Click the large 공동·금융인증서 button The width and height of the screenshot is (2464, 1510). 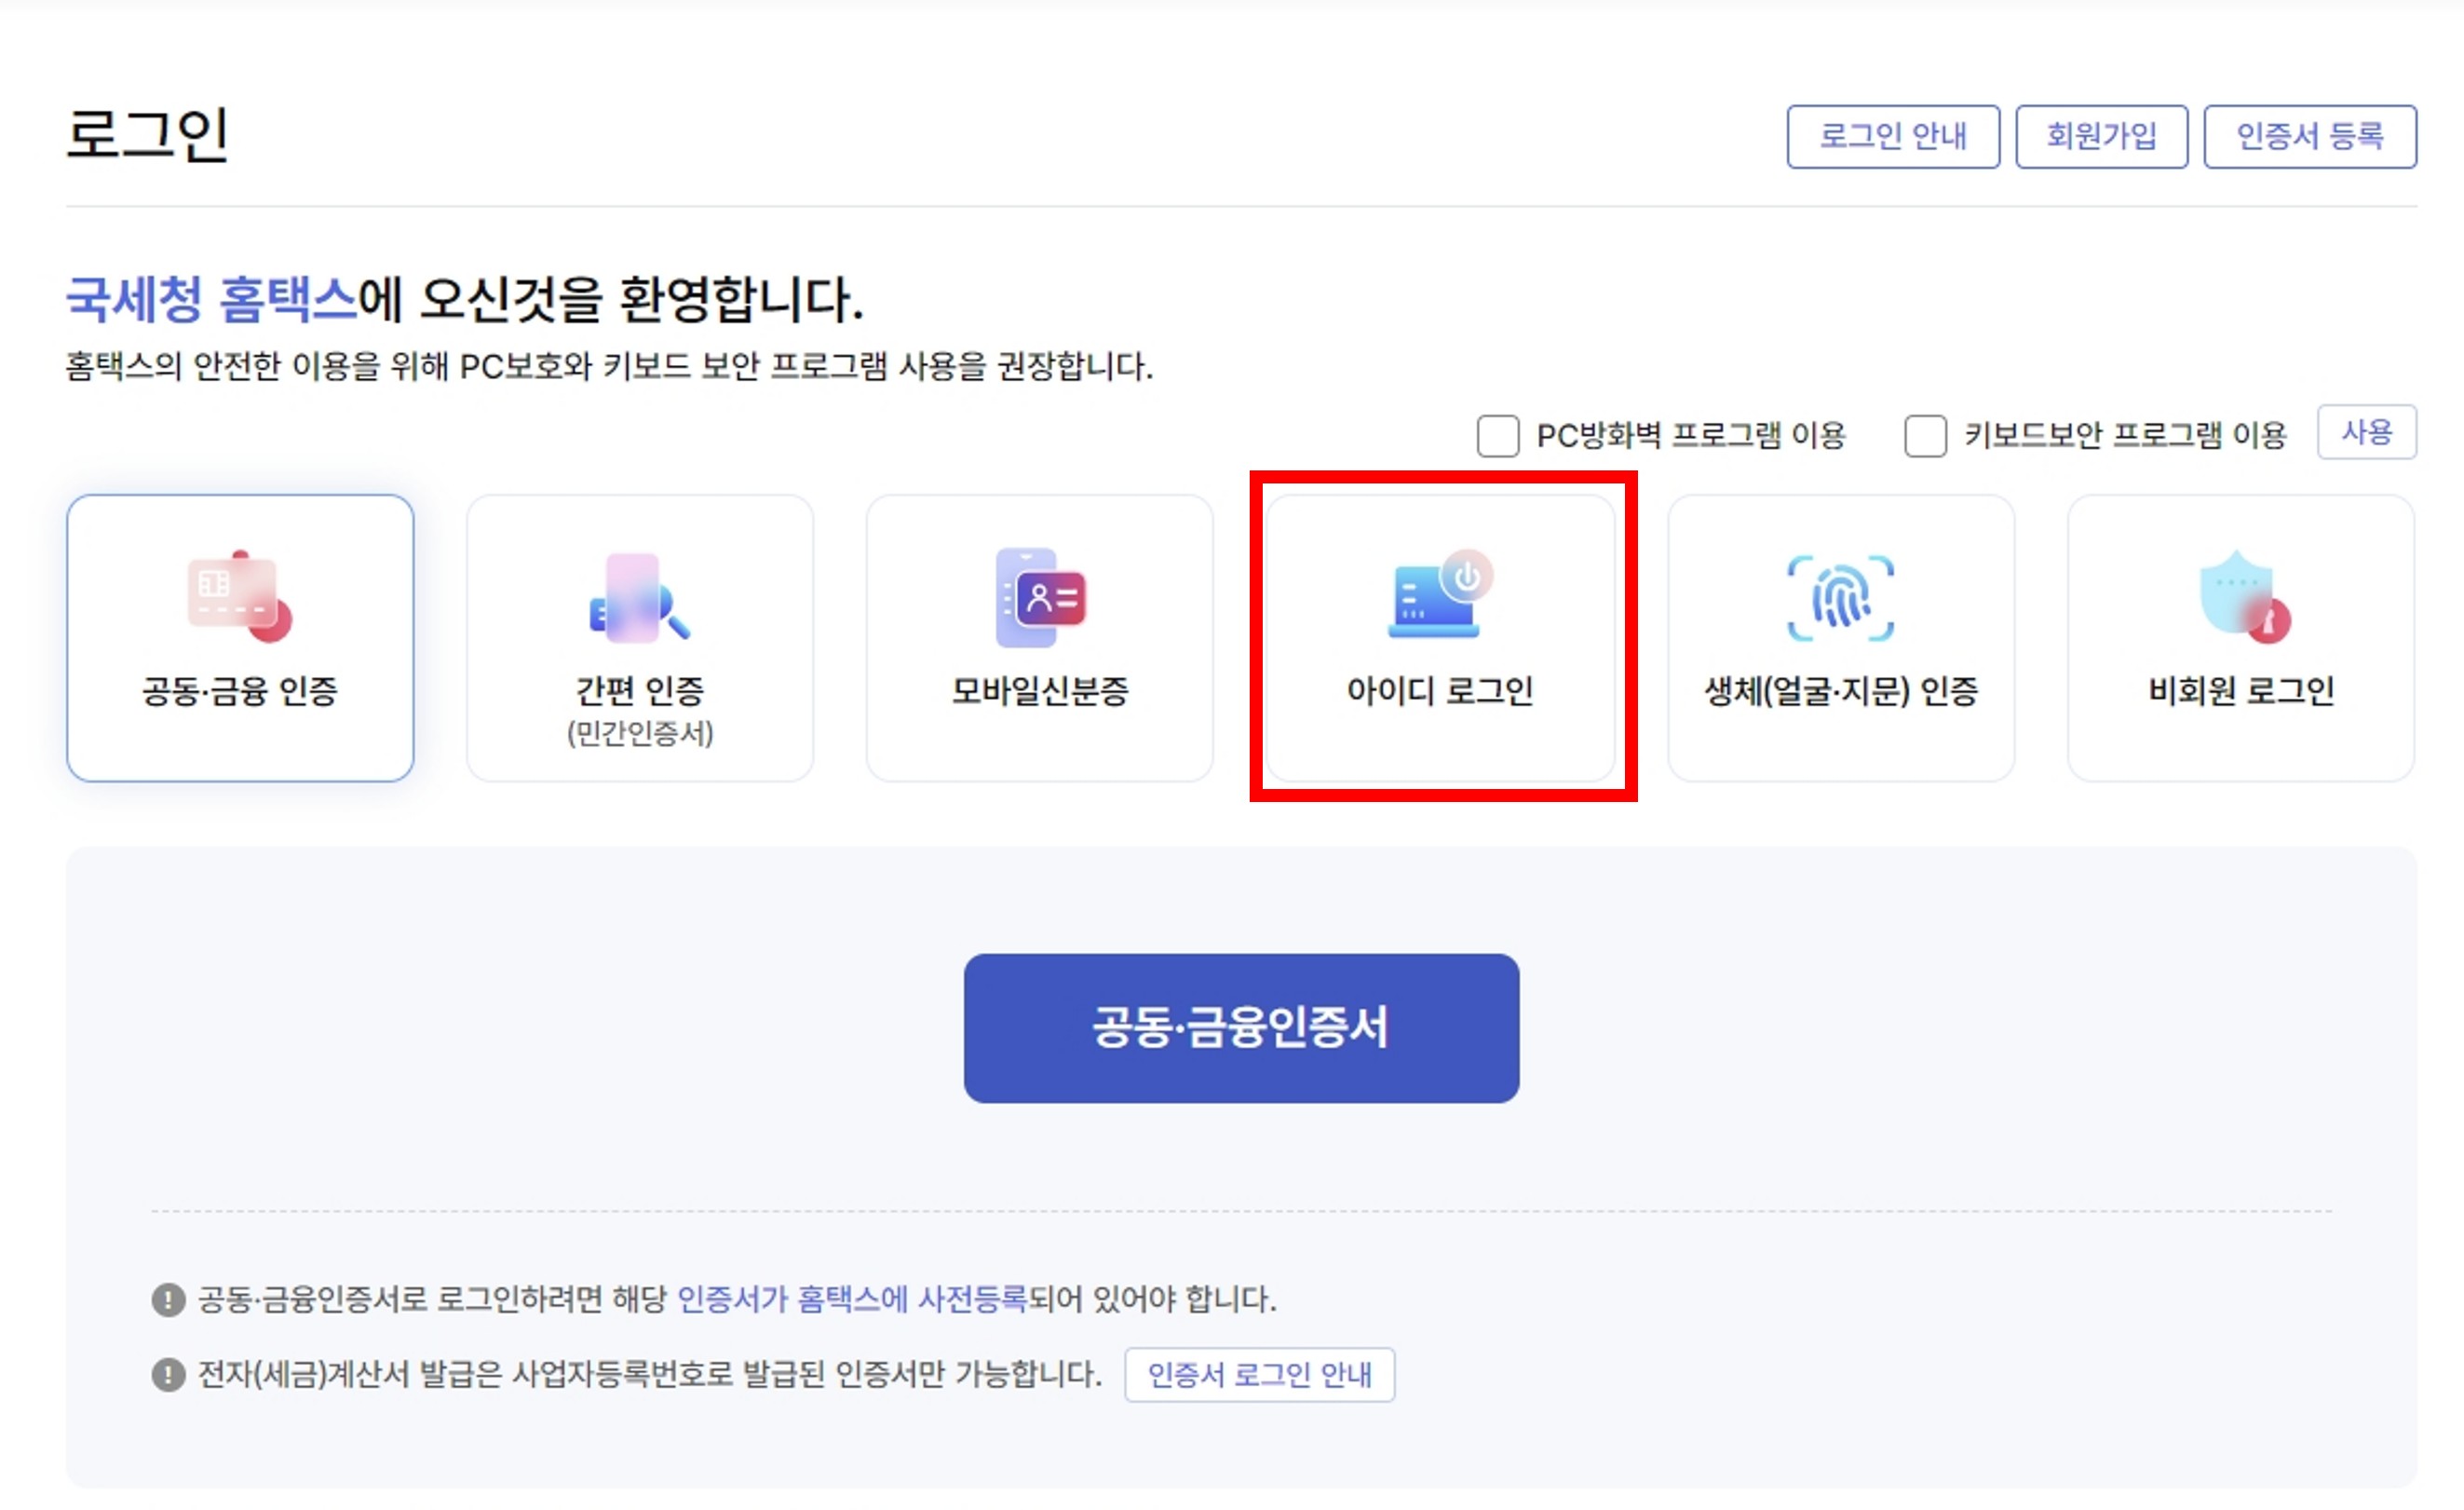coord(1241,1028)
